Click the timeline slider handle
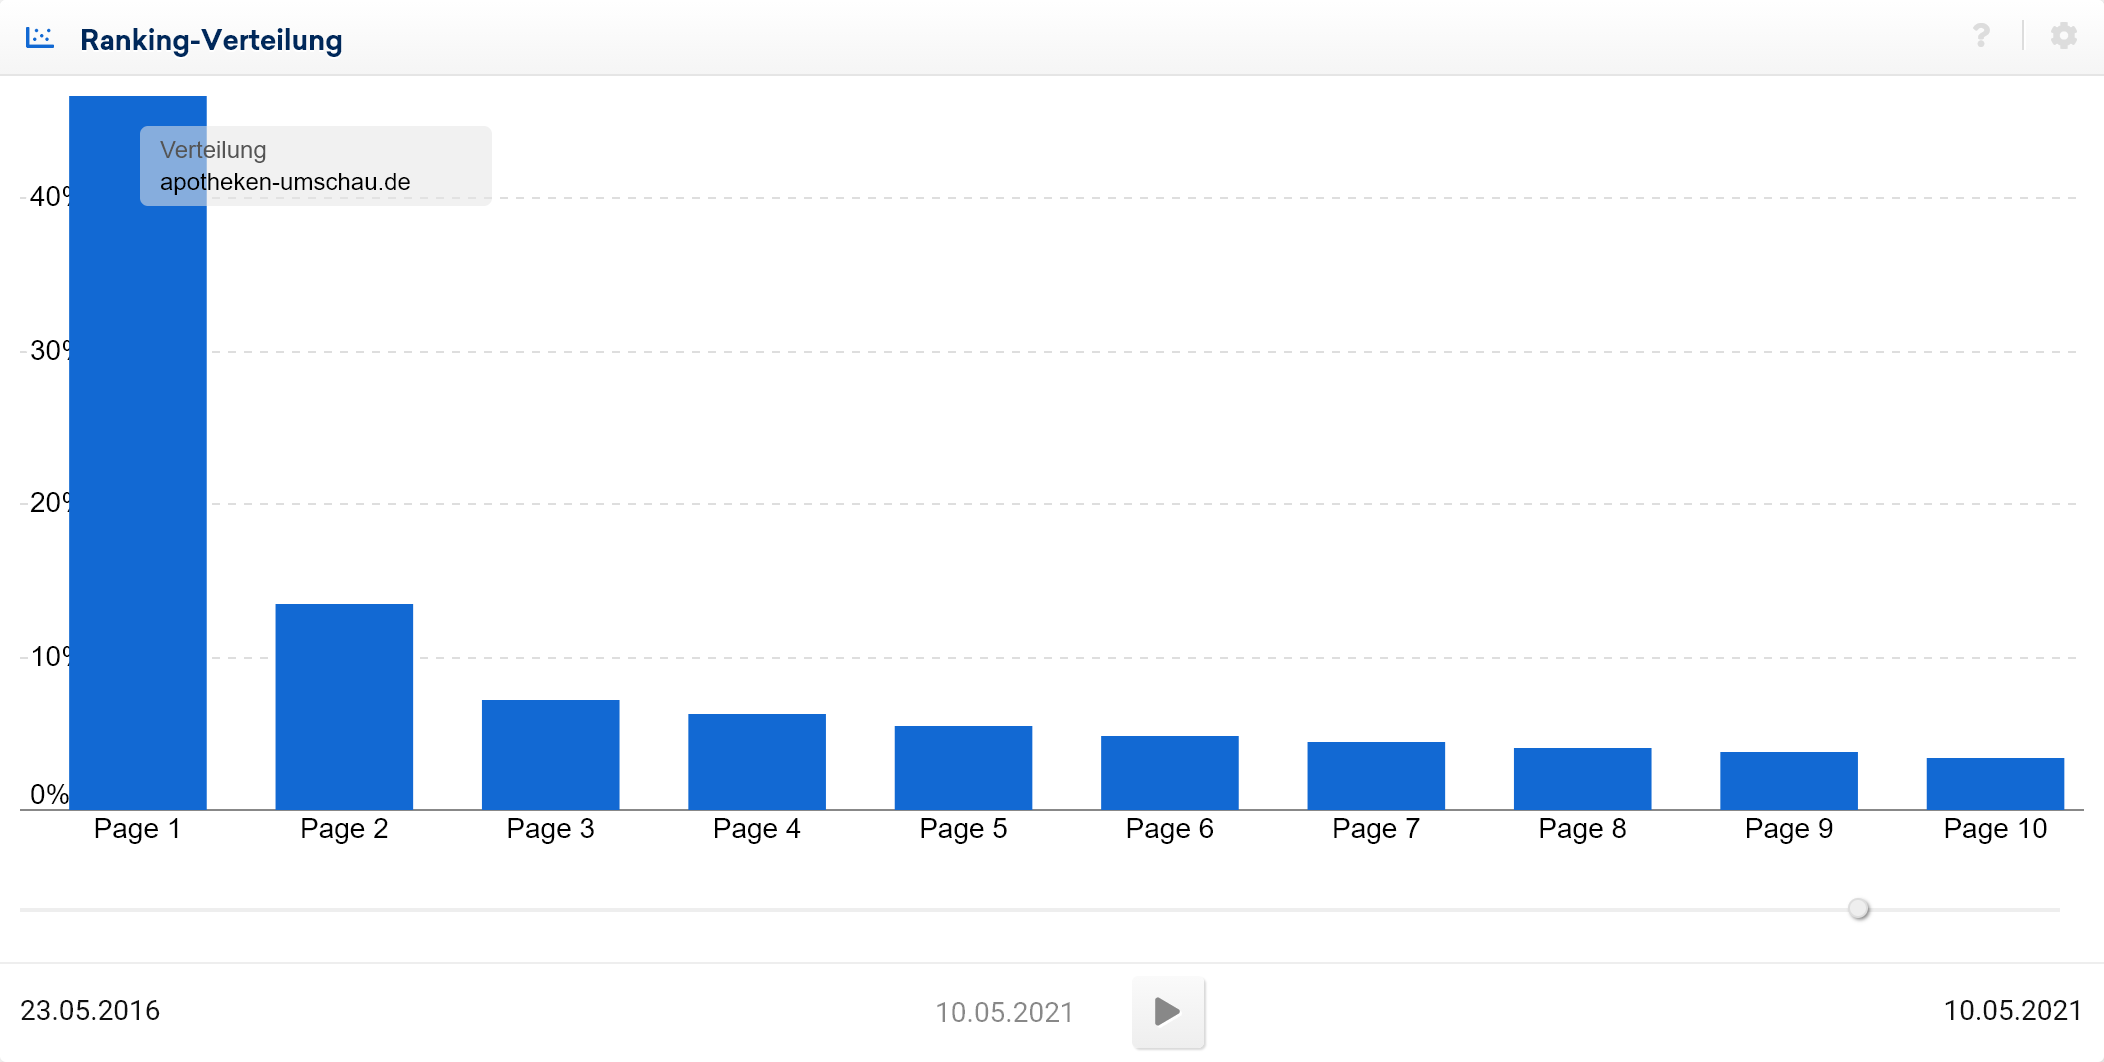Screen dimensions: 2104x1062 pos(1858,909)
